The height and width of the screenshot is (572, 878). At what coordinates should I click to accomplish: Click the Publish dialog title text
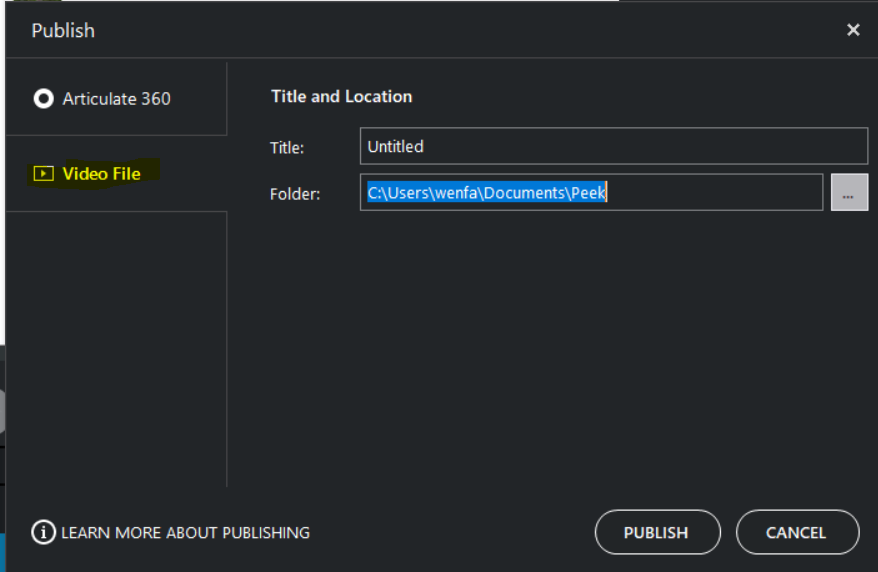tap(63, 30)
